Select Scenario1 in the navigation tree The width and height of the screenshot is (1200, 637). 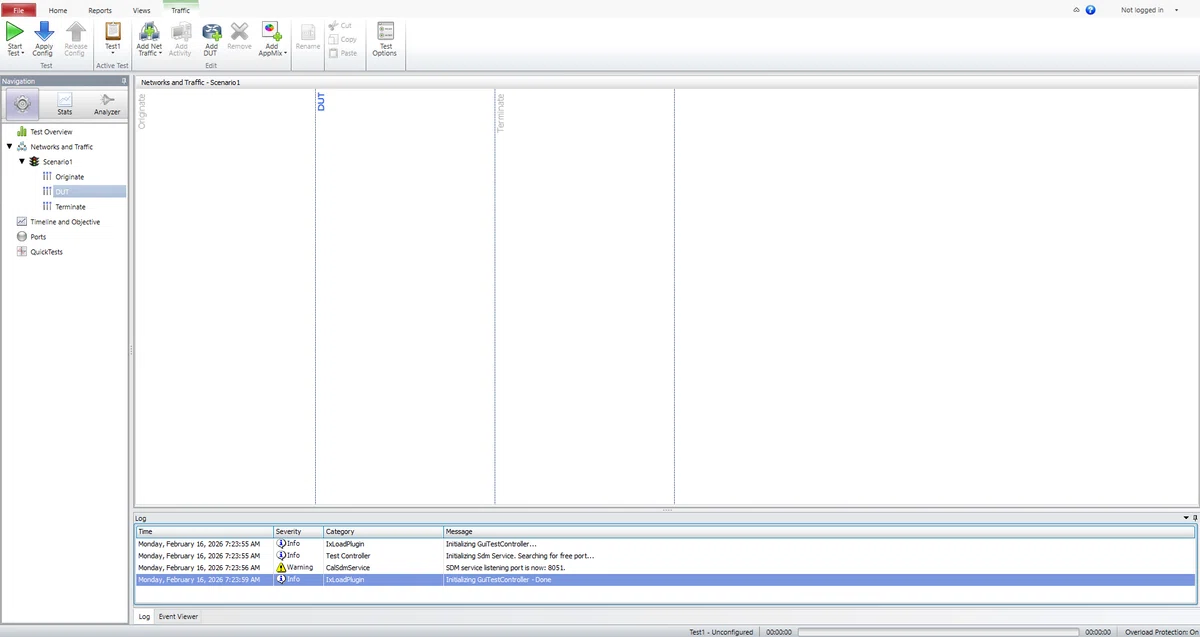58,161
